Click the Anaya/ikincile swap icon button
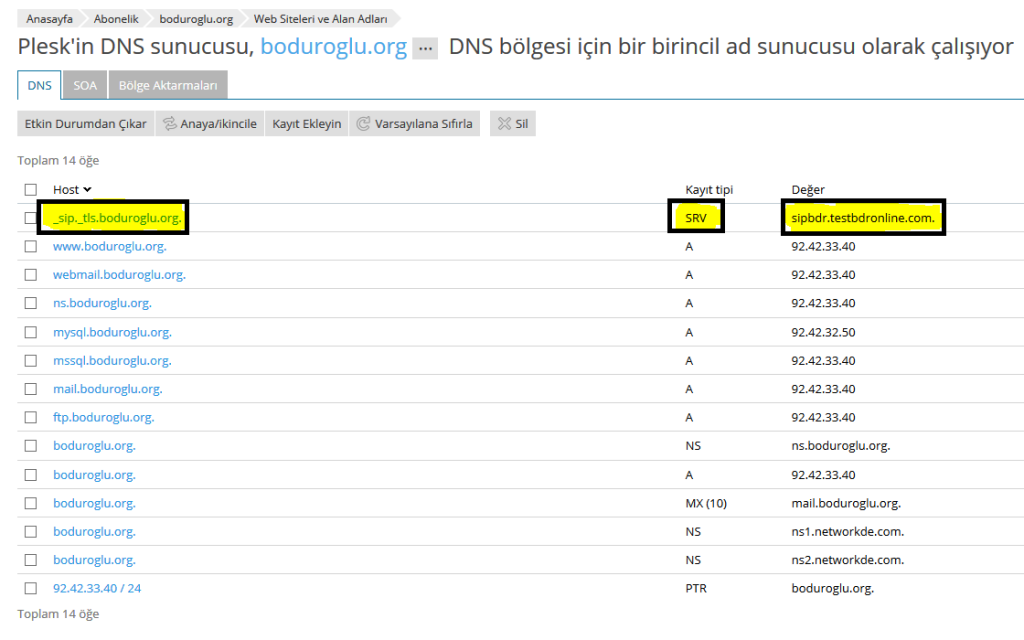Viewport: 1024px width, 640px height. tap(170, 124)
